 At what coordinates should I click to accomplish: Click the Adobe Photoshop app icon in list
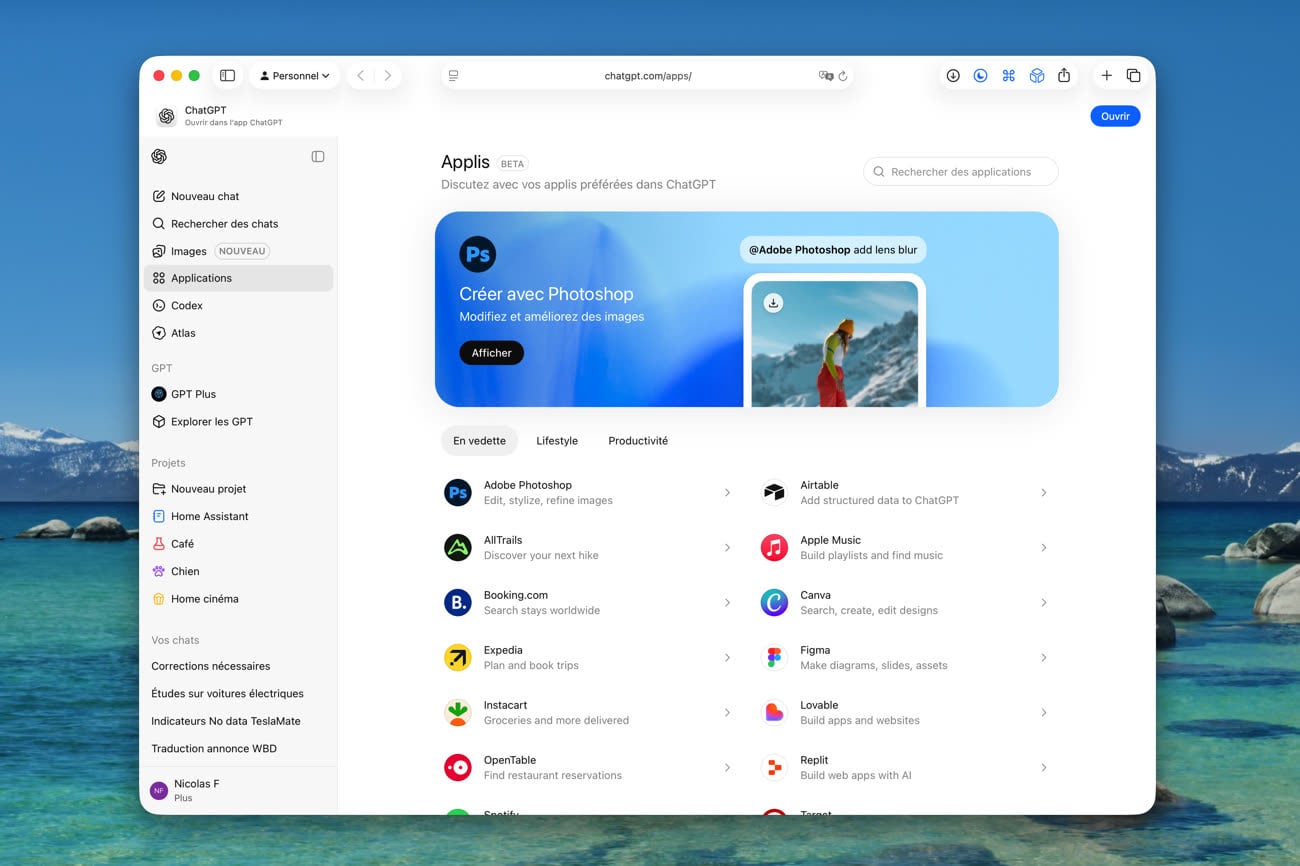tap(458, 492)
